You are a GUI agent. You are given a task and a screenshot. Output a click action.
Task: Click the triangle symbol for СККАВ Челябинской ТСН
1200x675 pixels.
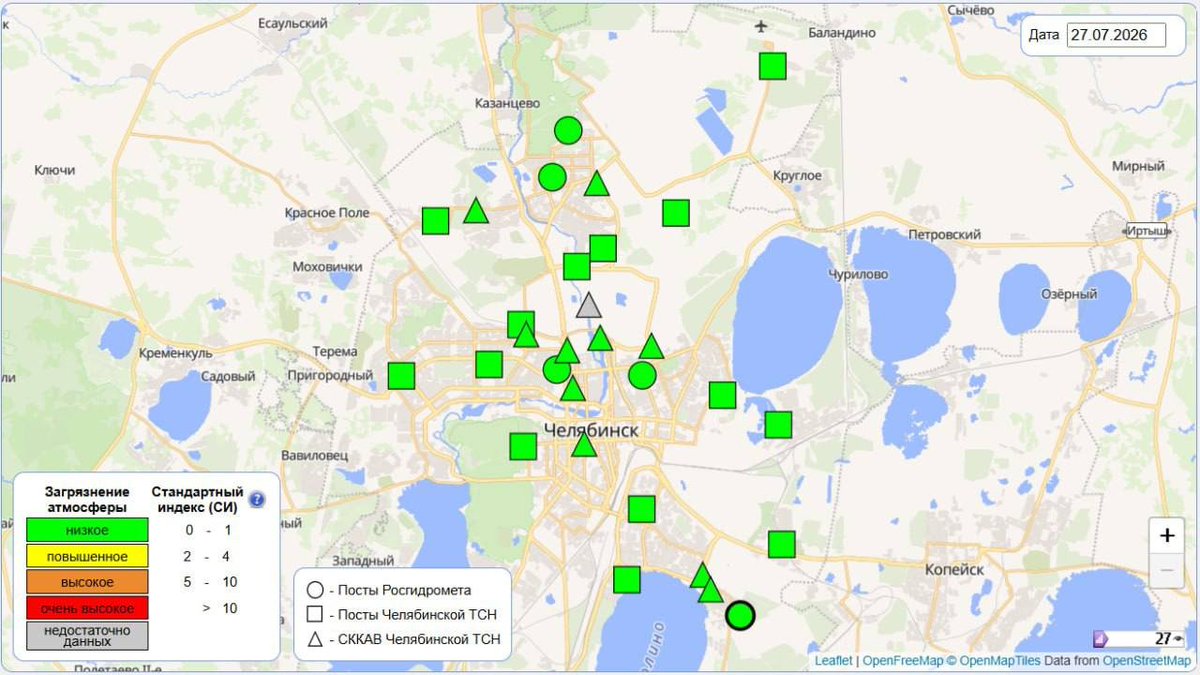(x=315, y=639)
